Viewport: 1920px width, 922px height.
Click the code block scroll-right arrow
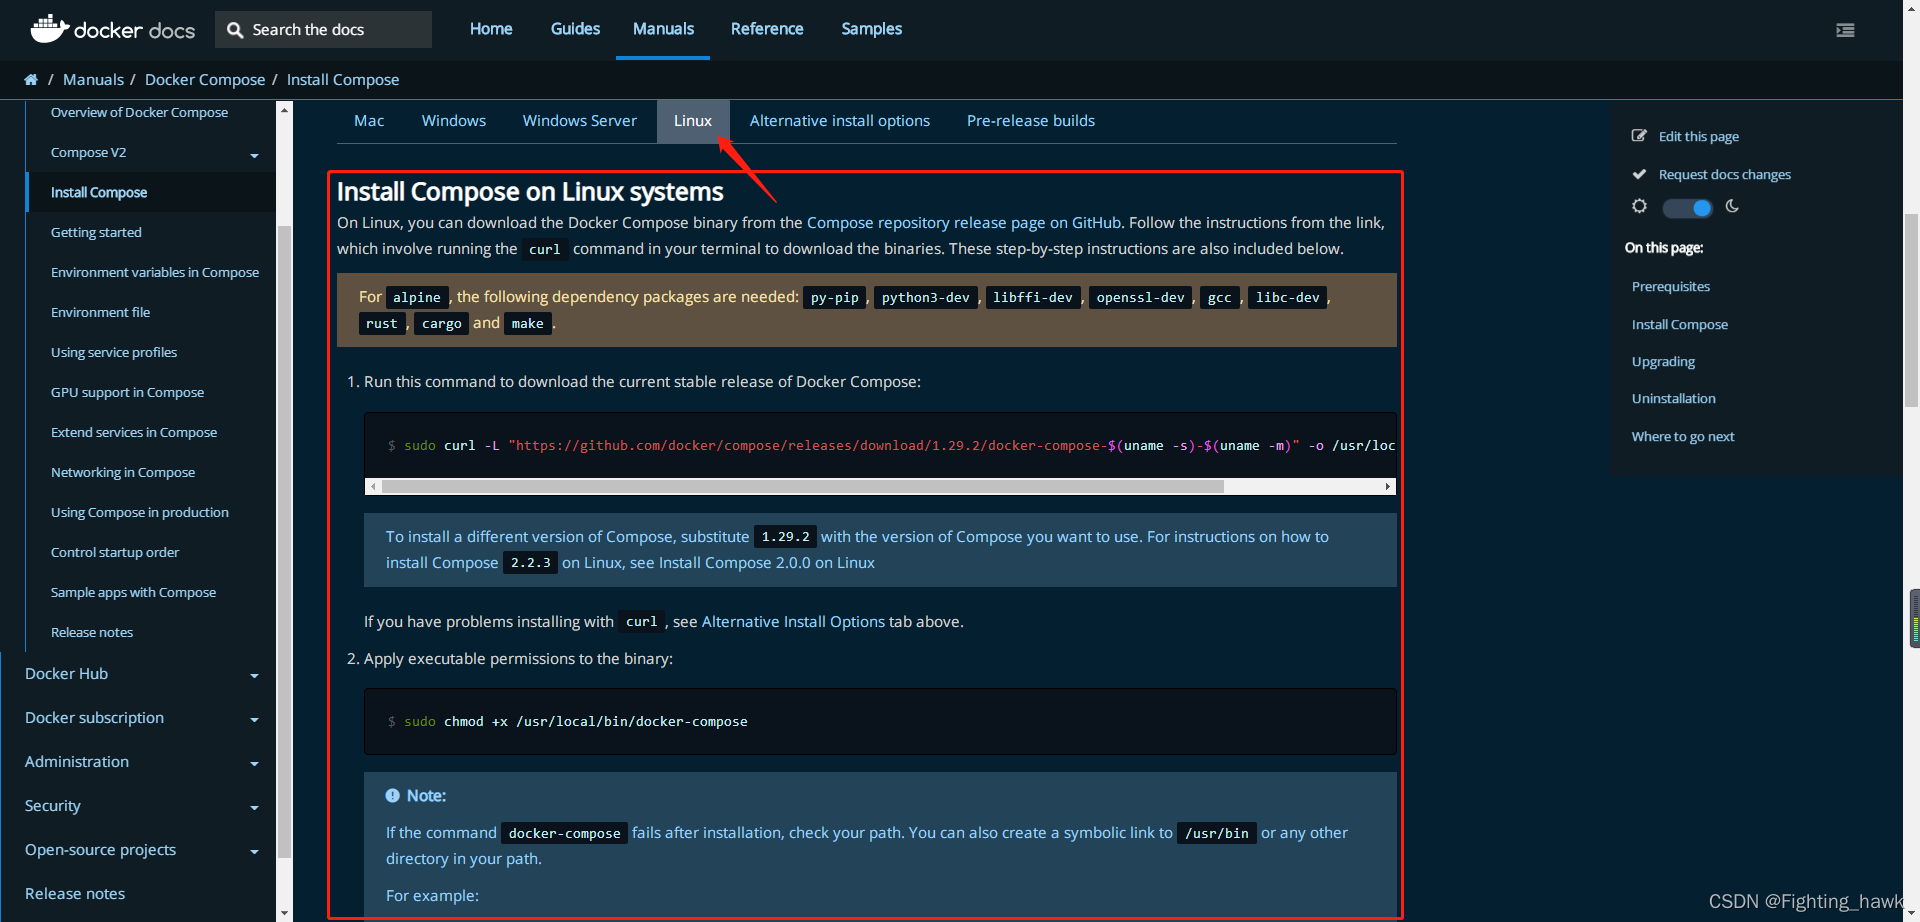pyautogui.click(x=1388, y=486)
